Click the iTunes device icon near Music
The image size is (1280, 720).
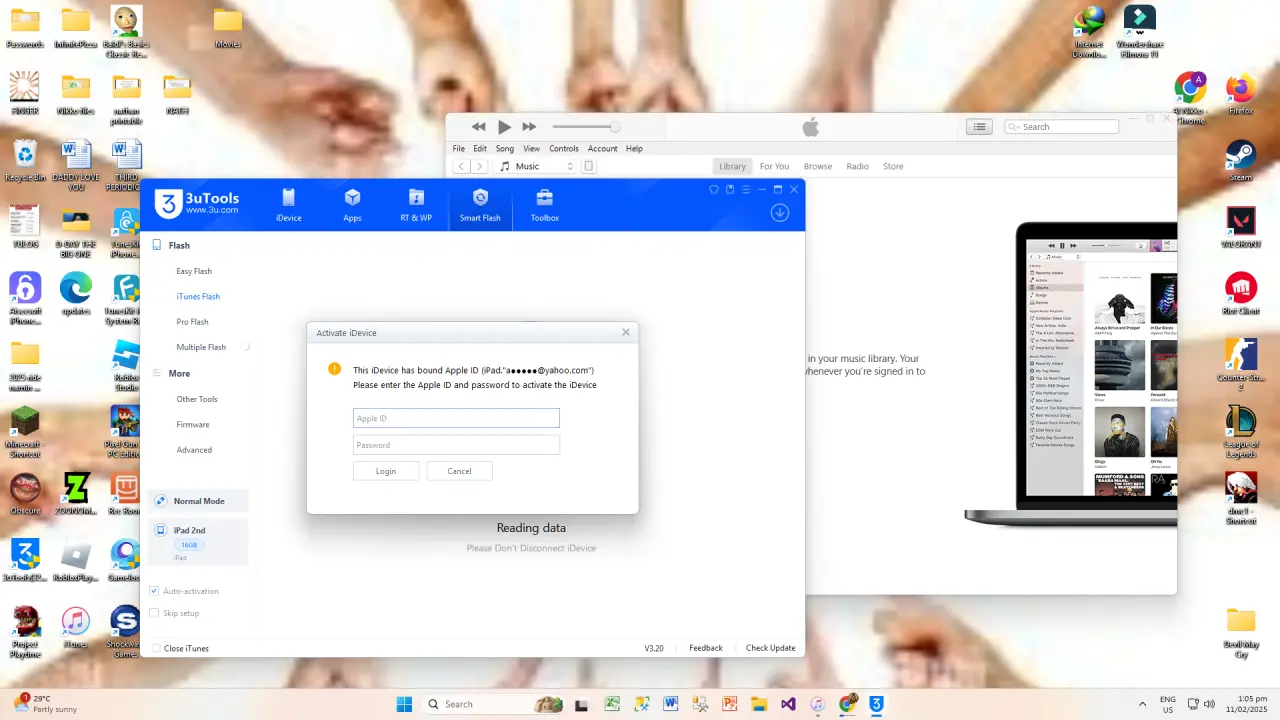(589, 166)
